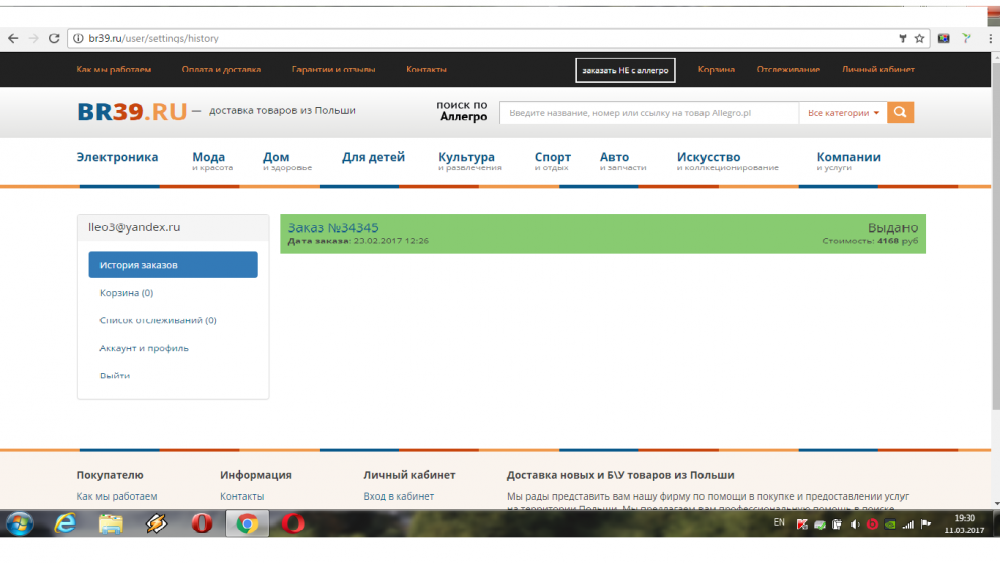Bookmark the page with the star icon

(919, 38)
